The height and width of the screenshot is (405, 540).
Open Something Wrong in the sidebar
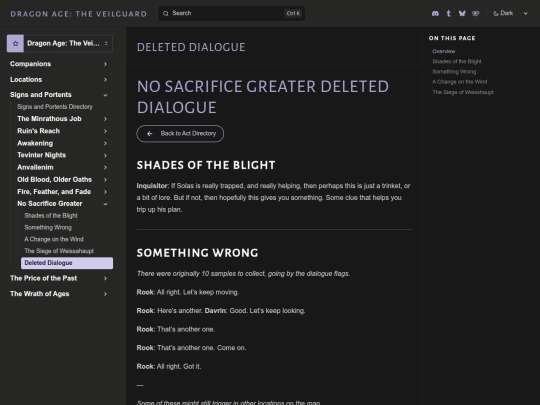coord(48,227)
